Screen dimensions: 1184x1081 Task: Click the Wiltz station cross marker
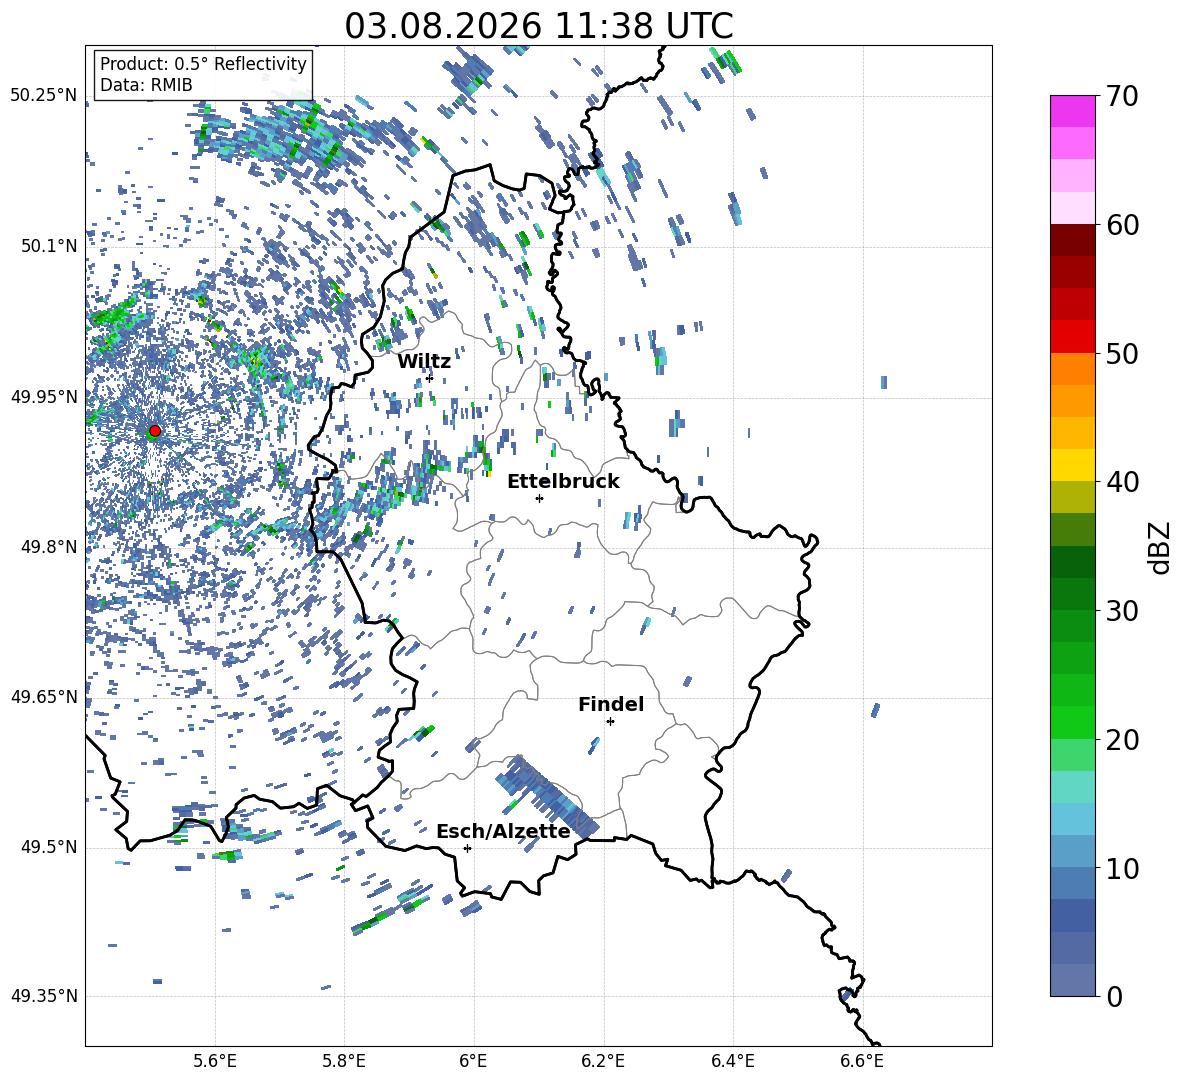[x=430, y=378]
